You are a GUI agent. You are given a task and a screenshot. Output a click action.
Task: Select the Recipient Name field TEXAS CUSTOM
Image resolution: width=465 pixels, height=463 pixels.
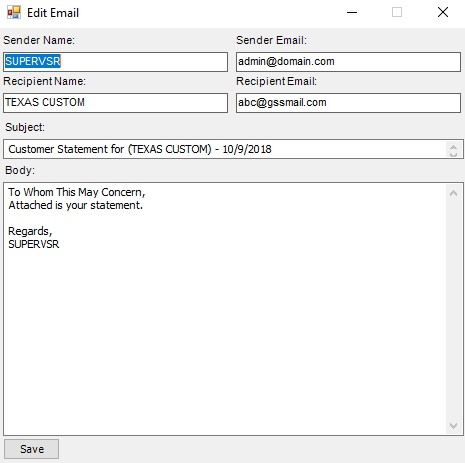click(x=115, y=103)
